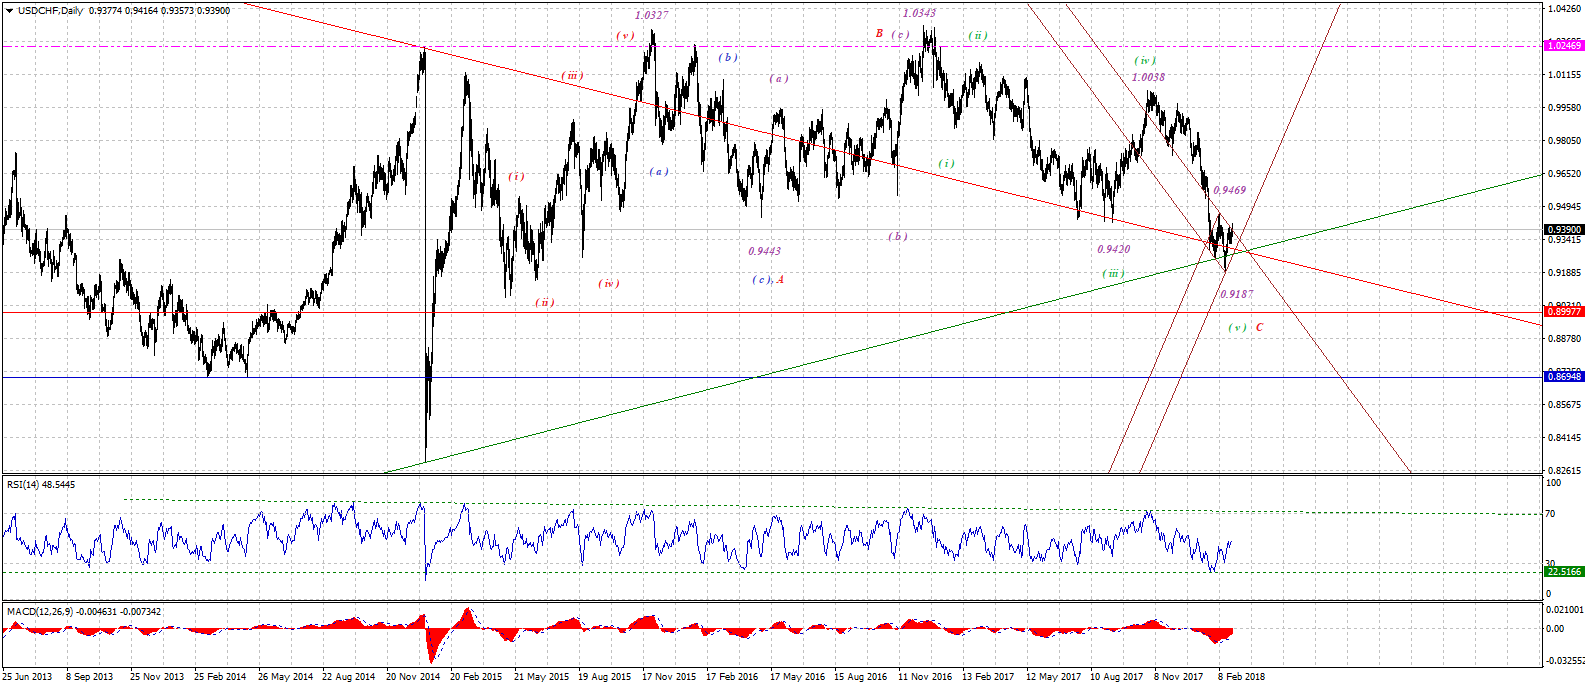Click the 17 Nov 2015 date label
Viewport: 1585px width, 688px height.
coord(669,677)
